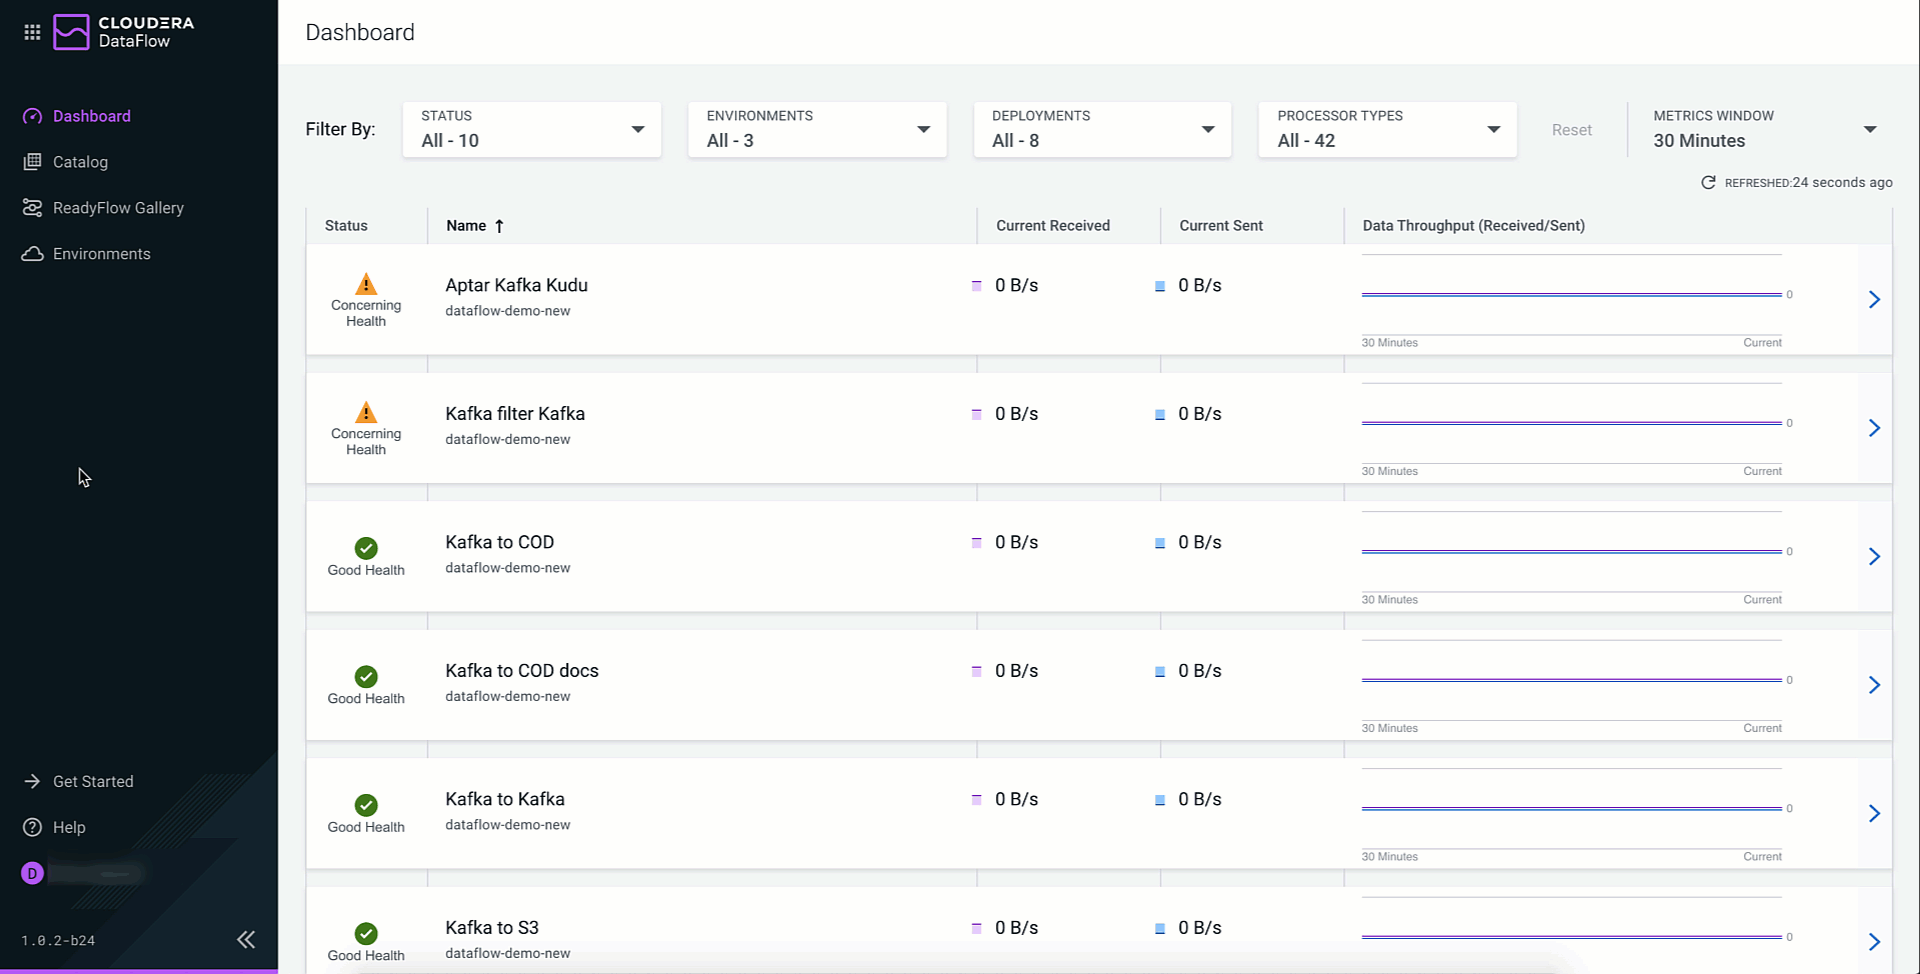Expand Kafka to Kafka row details arrow

(1874, 813)
